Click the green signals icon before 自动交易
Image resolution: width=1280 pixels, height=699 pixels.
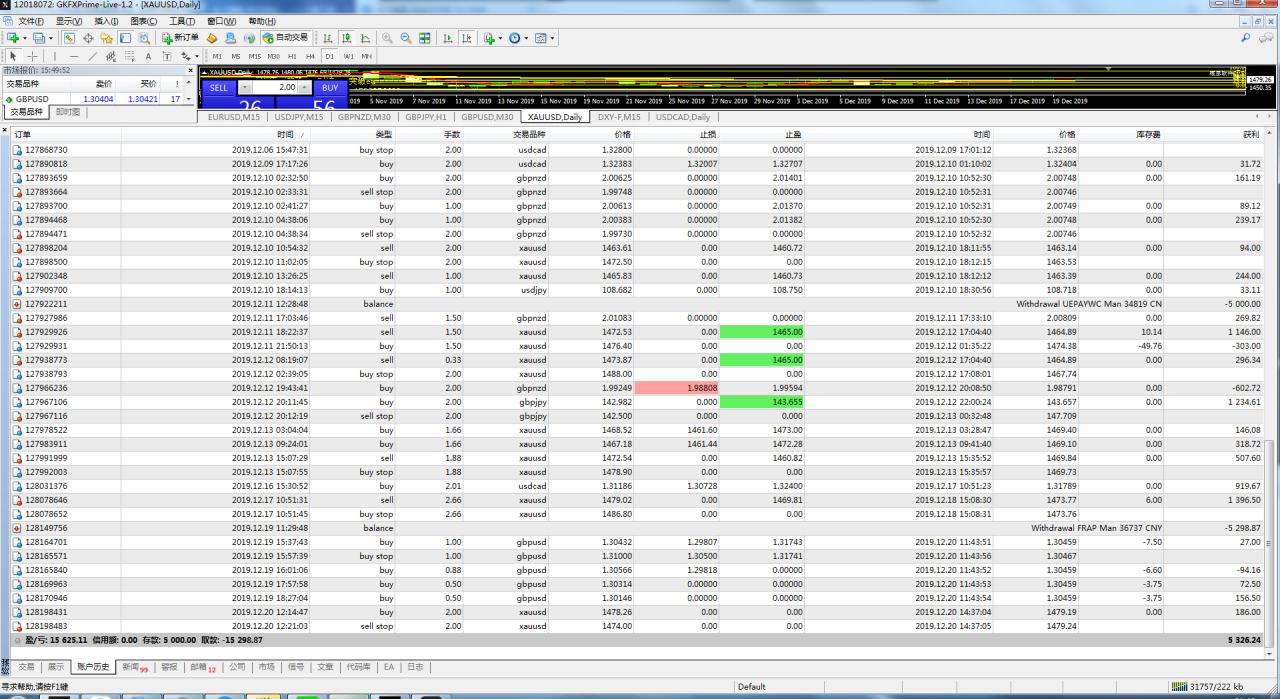249,38
